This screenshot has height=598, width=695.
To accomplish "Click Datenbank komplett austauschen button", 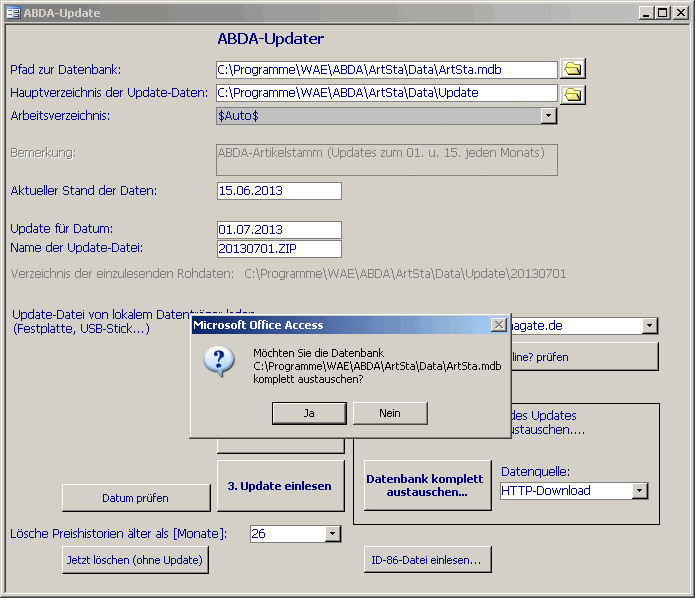I will (x=427, y=485).
